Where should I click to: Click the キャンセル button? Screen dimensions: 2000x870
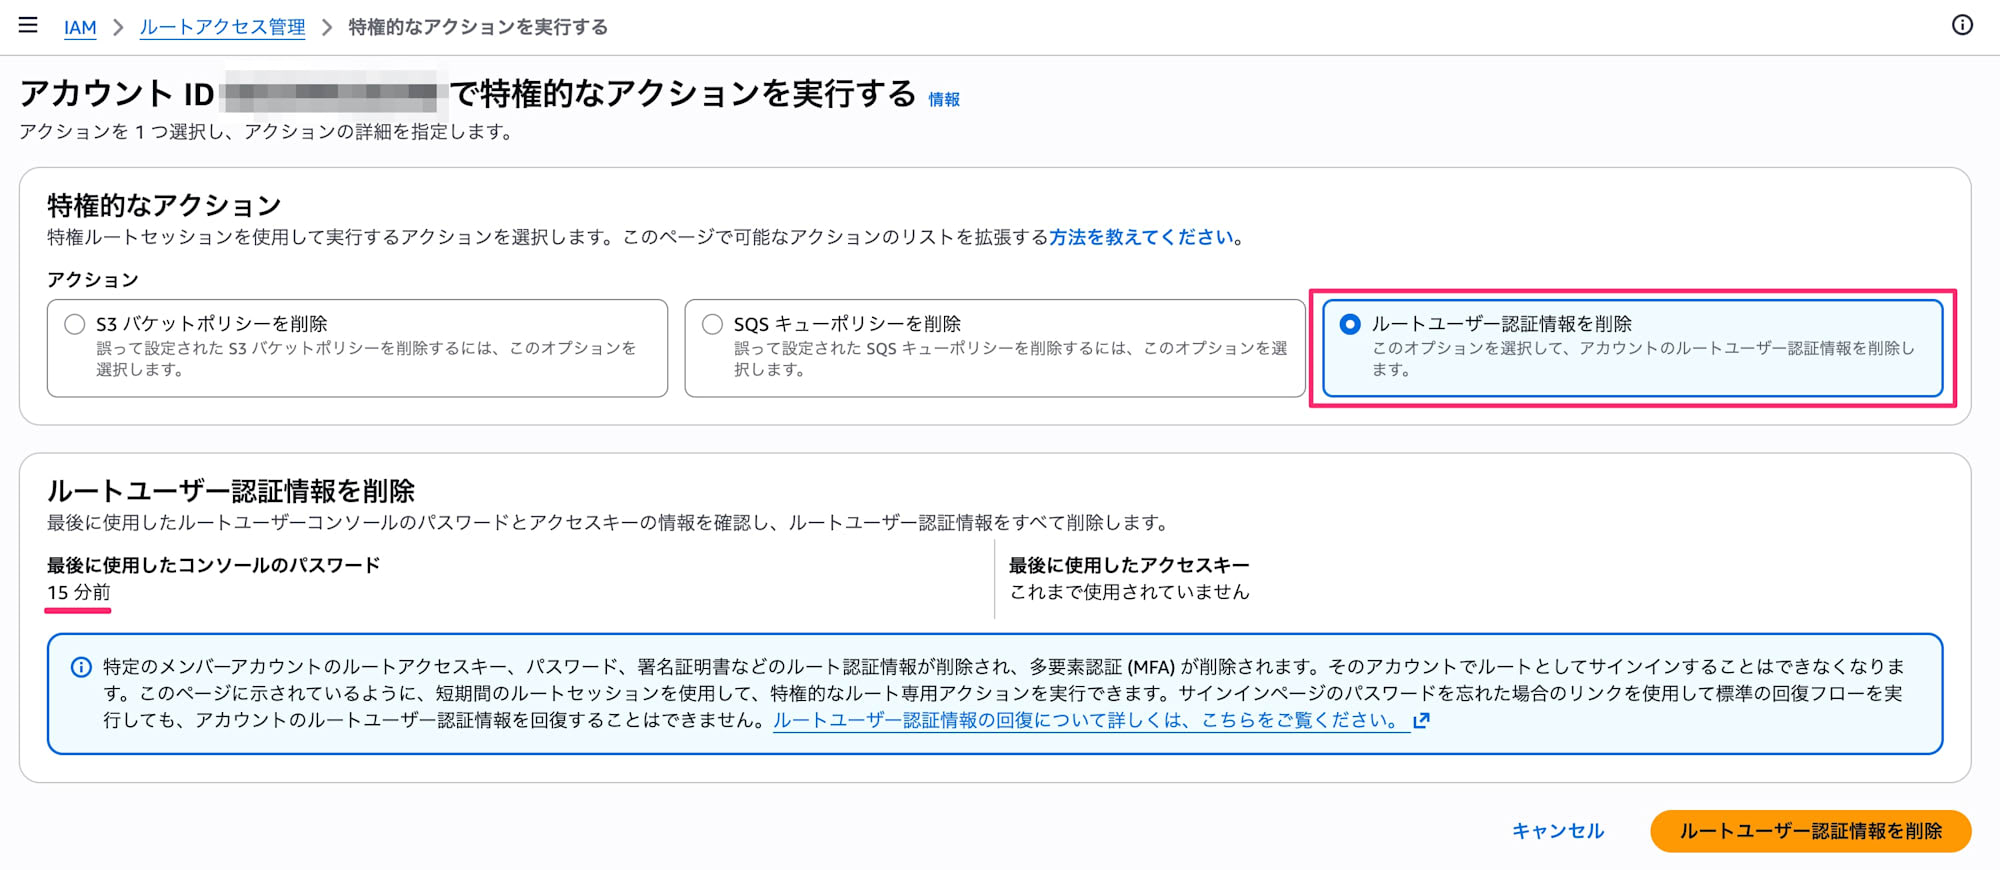[1558, 831]
